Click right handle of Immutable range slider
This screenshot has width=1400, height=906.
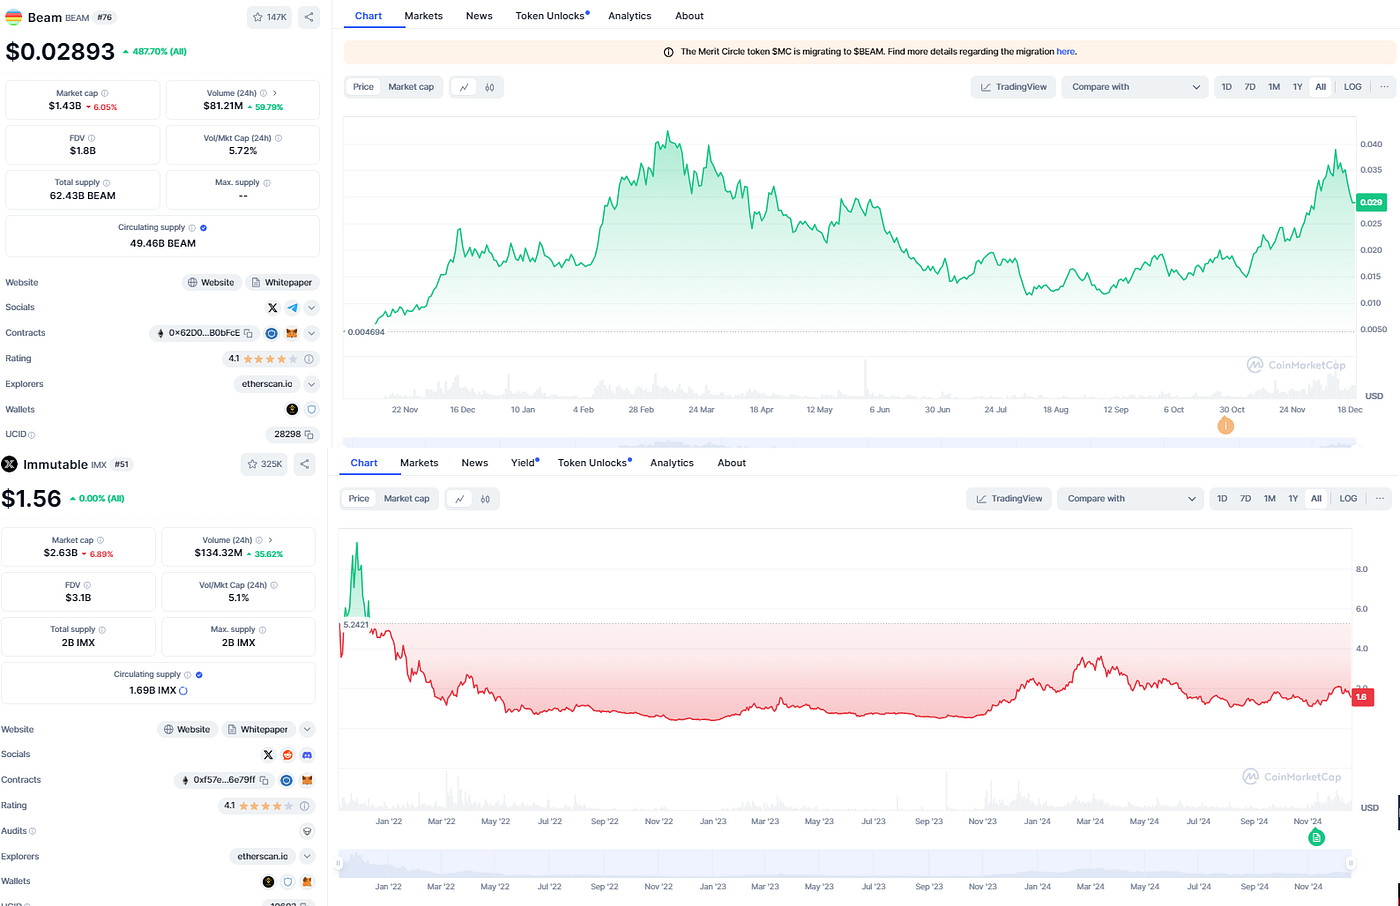[1351, 863]
